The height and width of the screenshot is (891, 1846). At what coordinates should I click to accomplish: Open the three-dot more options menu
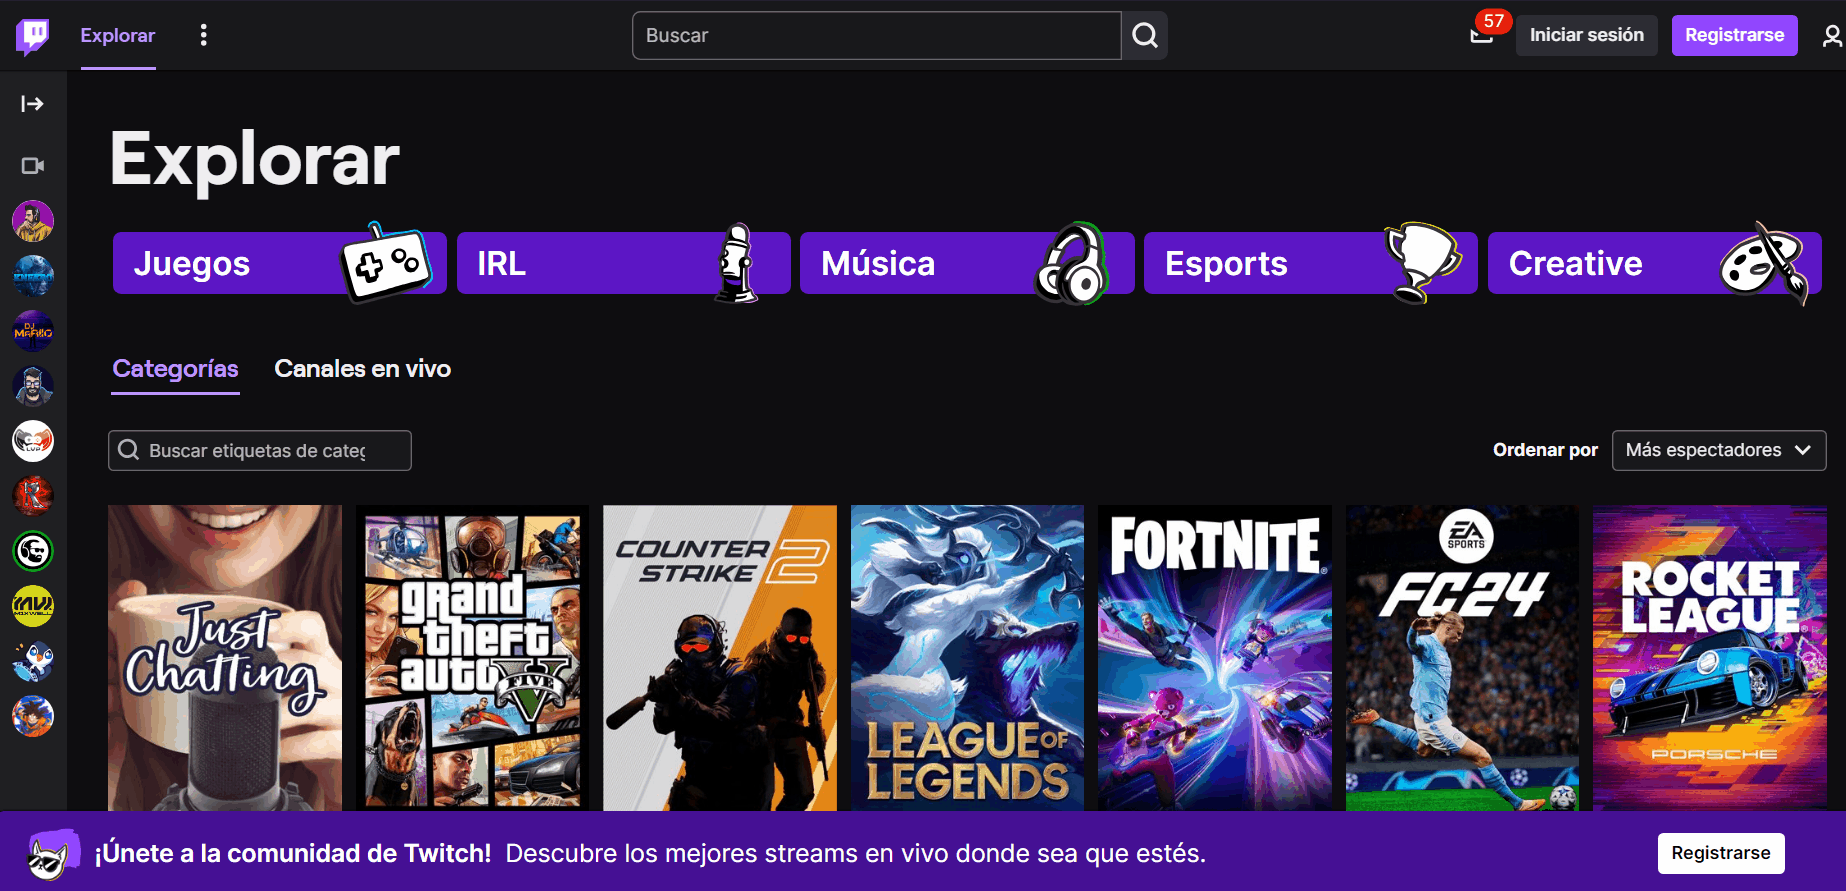pyautogui.click(x=204, y=36)
